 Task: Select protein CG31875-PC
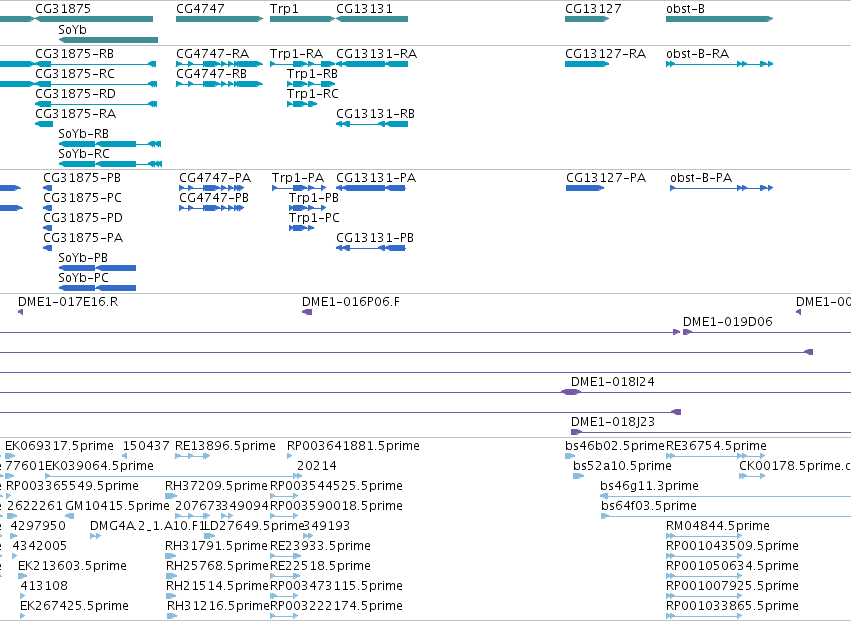pyautogui.click(x=48, y=208)
